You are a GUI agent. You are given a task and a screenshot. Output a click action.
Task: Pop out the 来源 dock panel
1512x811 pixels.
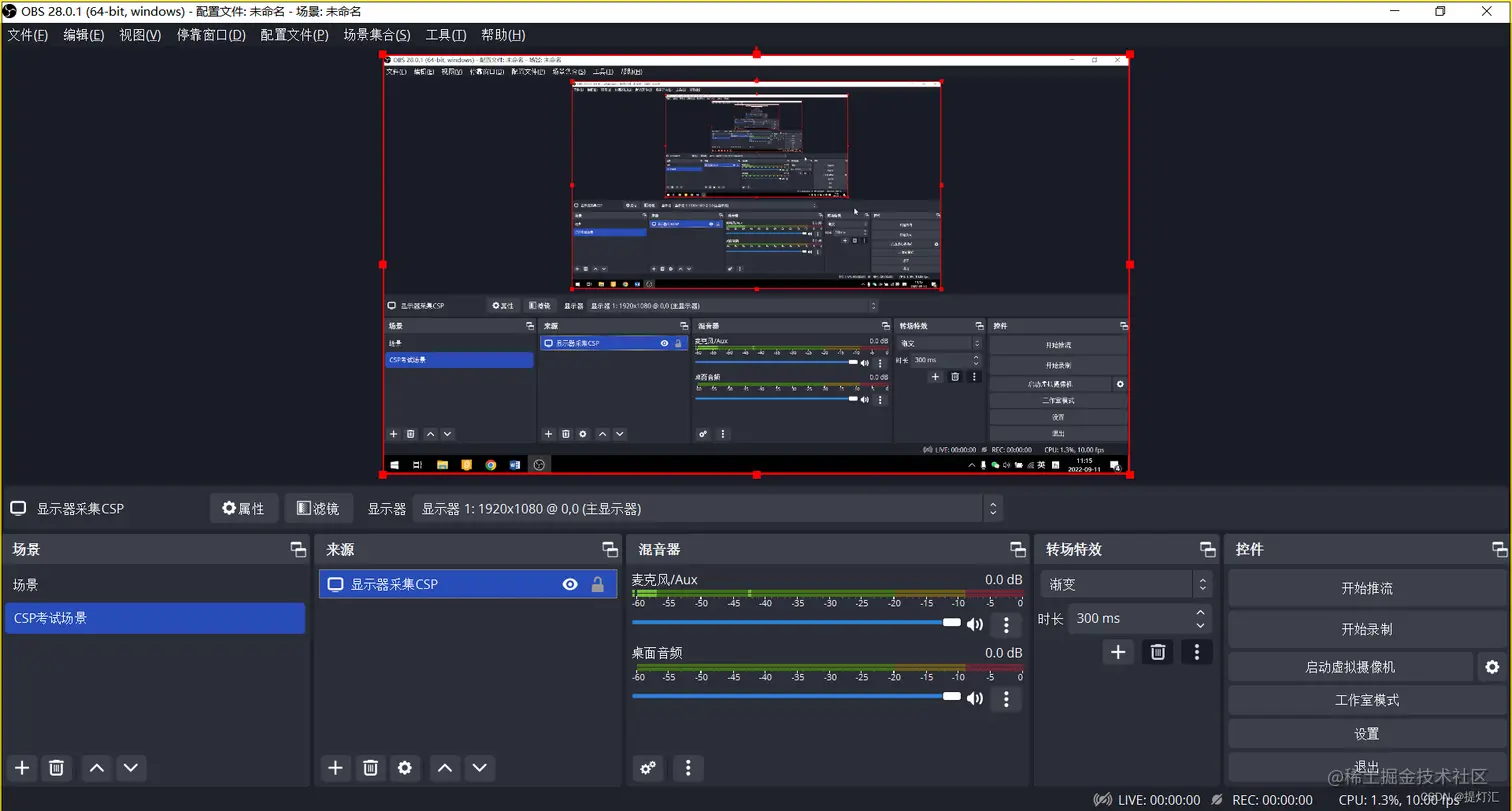(610, 549)
